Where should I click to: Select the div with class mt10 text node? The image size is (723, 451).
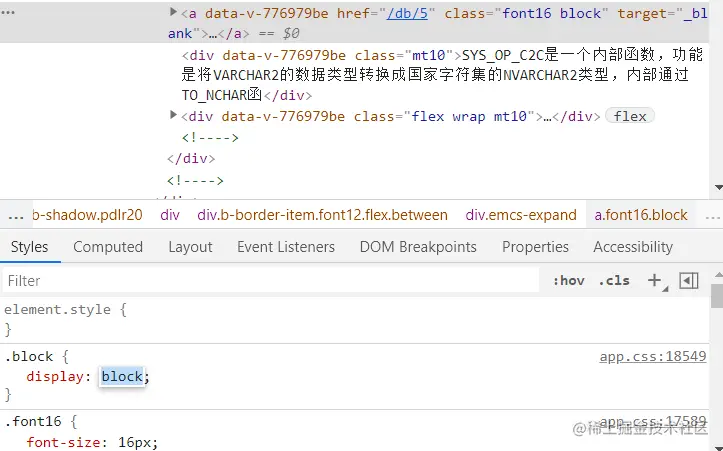442,75
